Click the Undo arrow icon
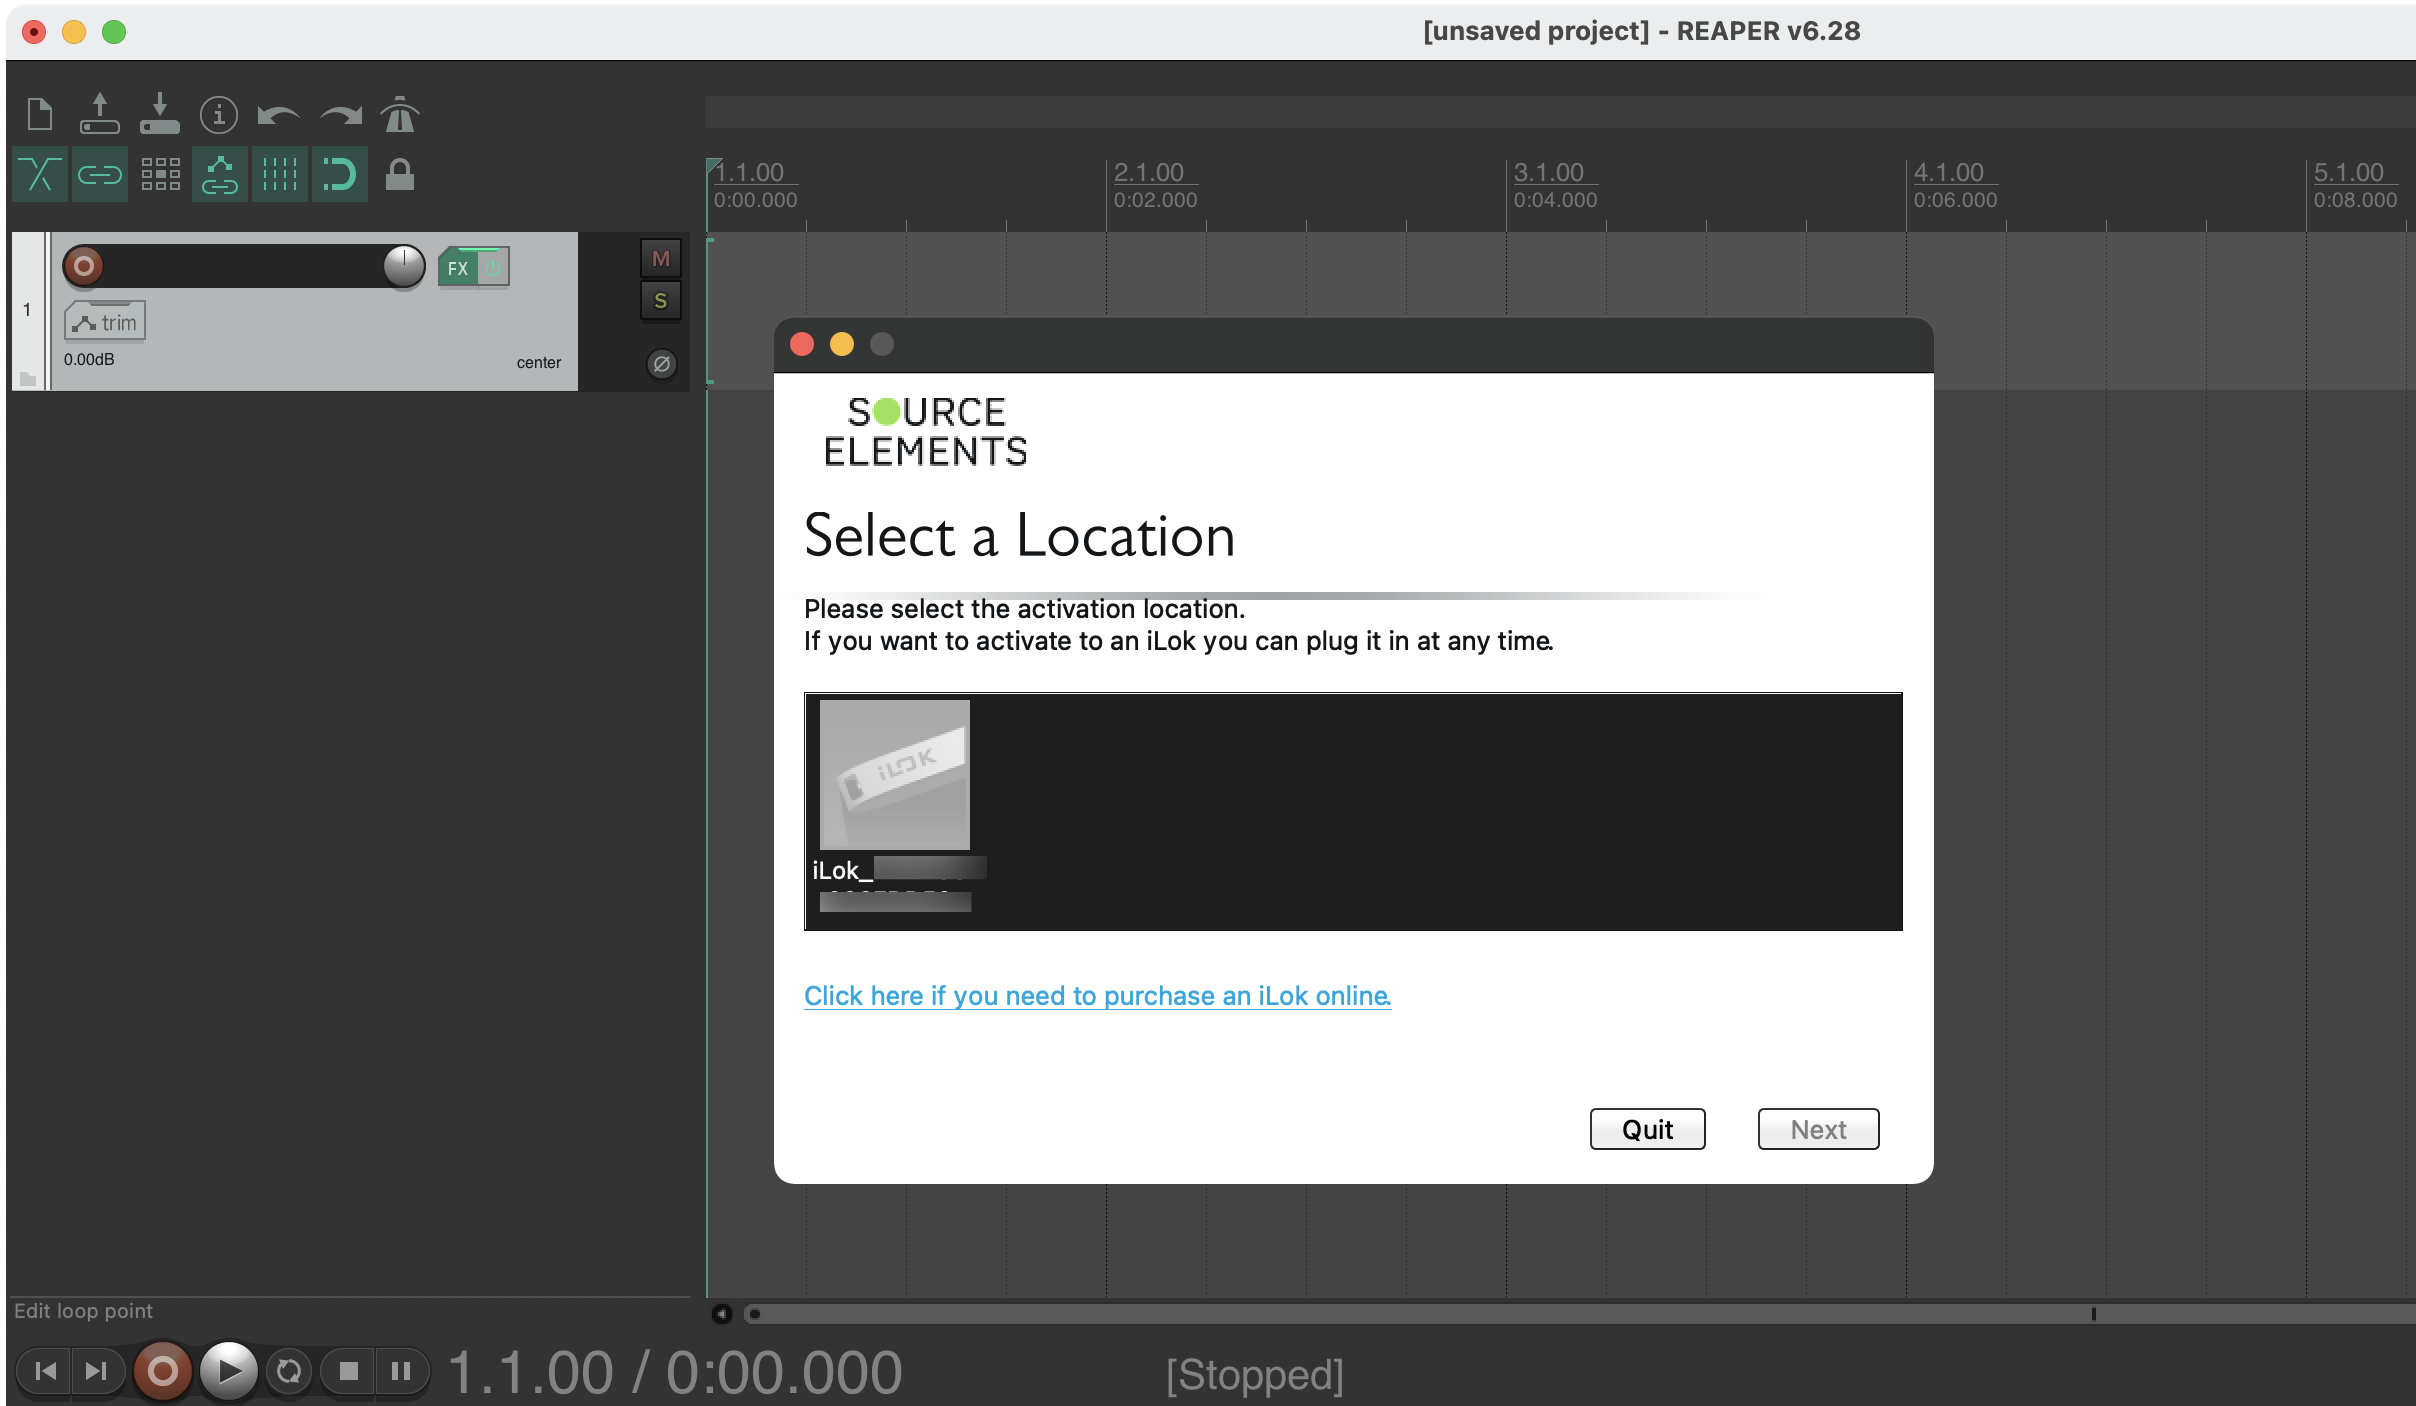Viewport: 2416px width, 1406px height. pos(278,115)
